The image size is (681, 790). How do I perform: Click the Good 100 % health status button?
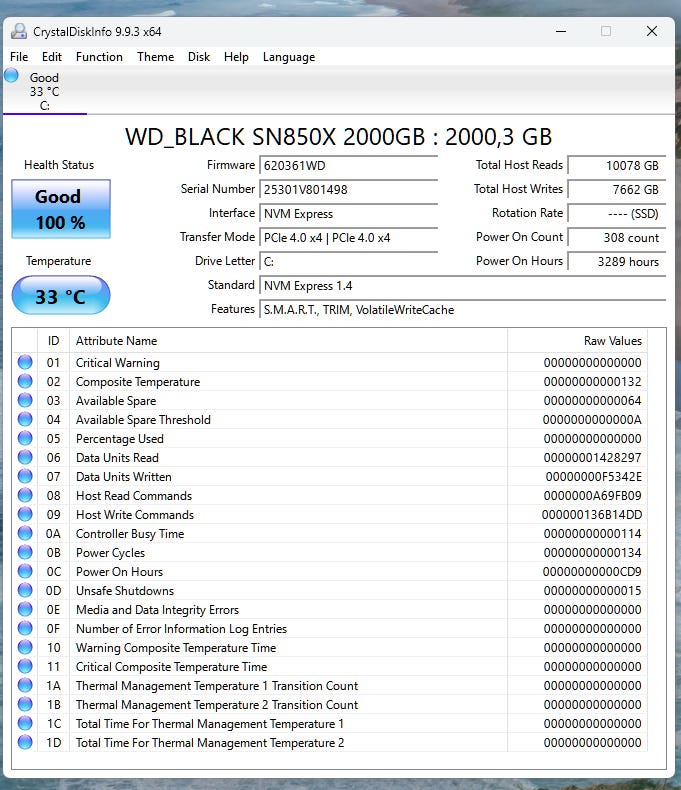point(61,209)
